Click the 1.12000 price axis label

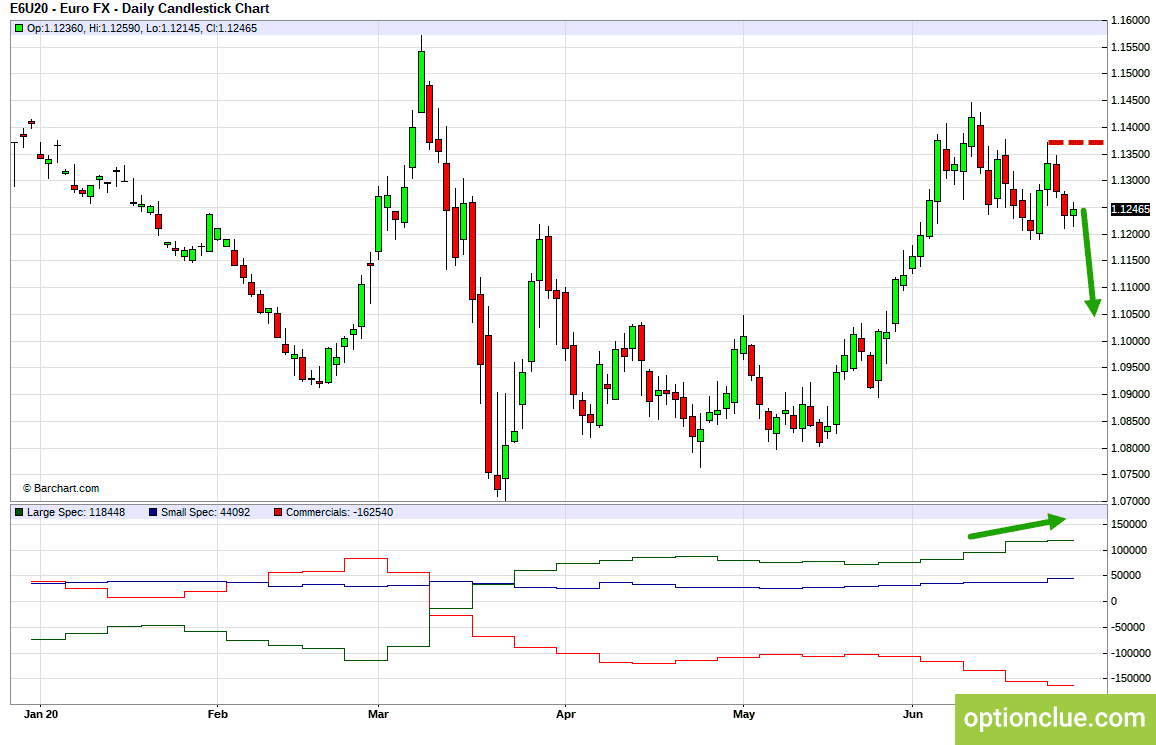coord(1130,234)
